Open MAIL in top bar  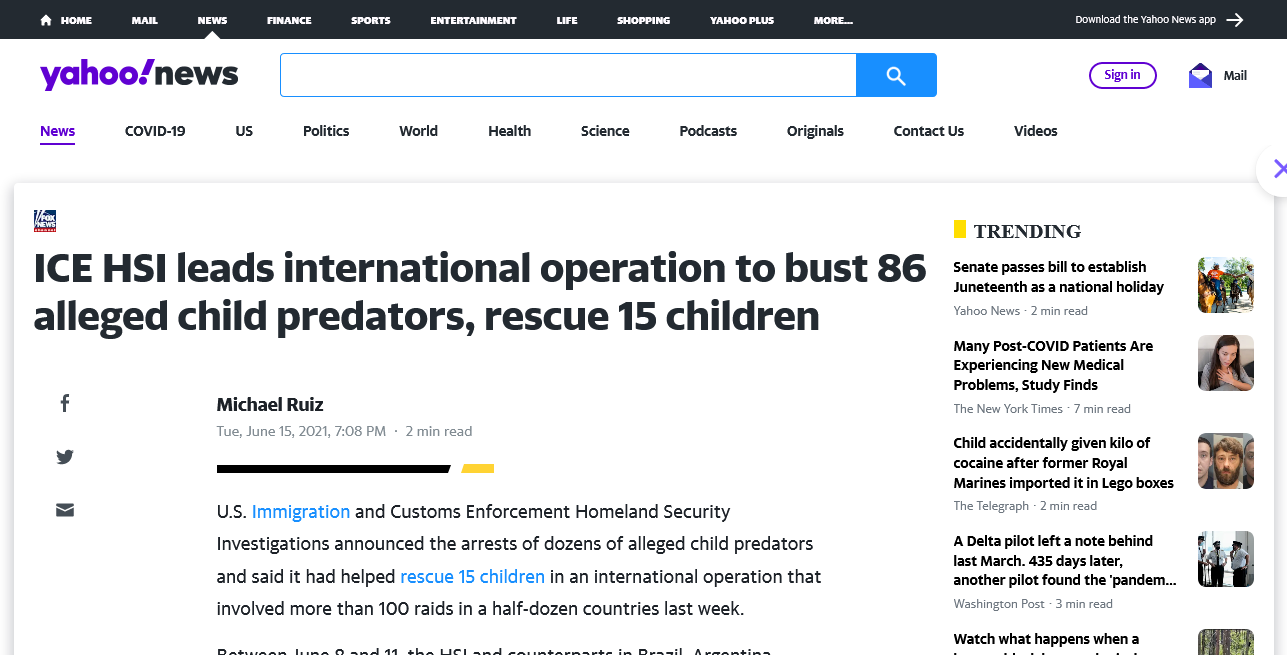[x=144, y=20]
